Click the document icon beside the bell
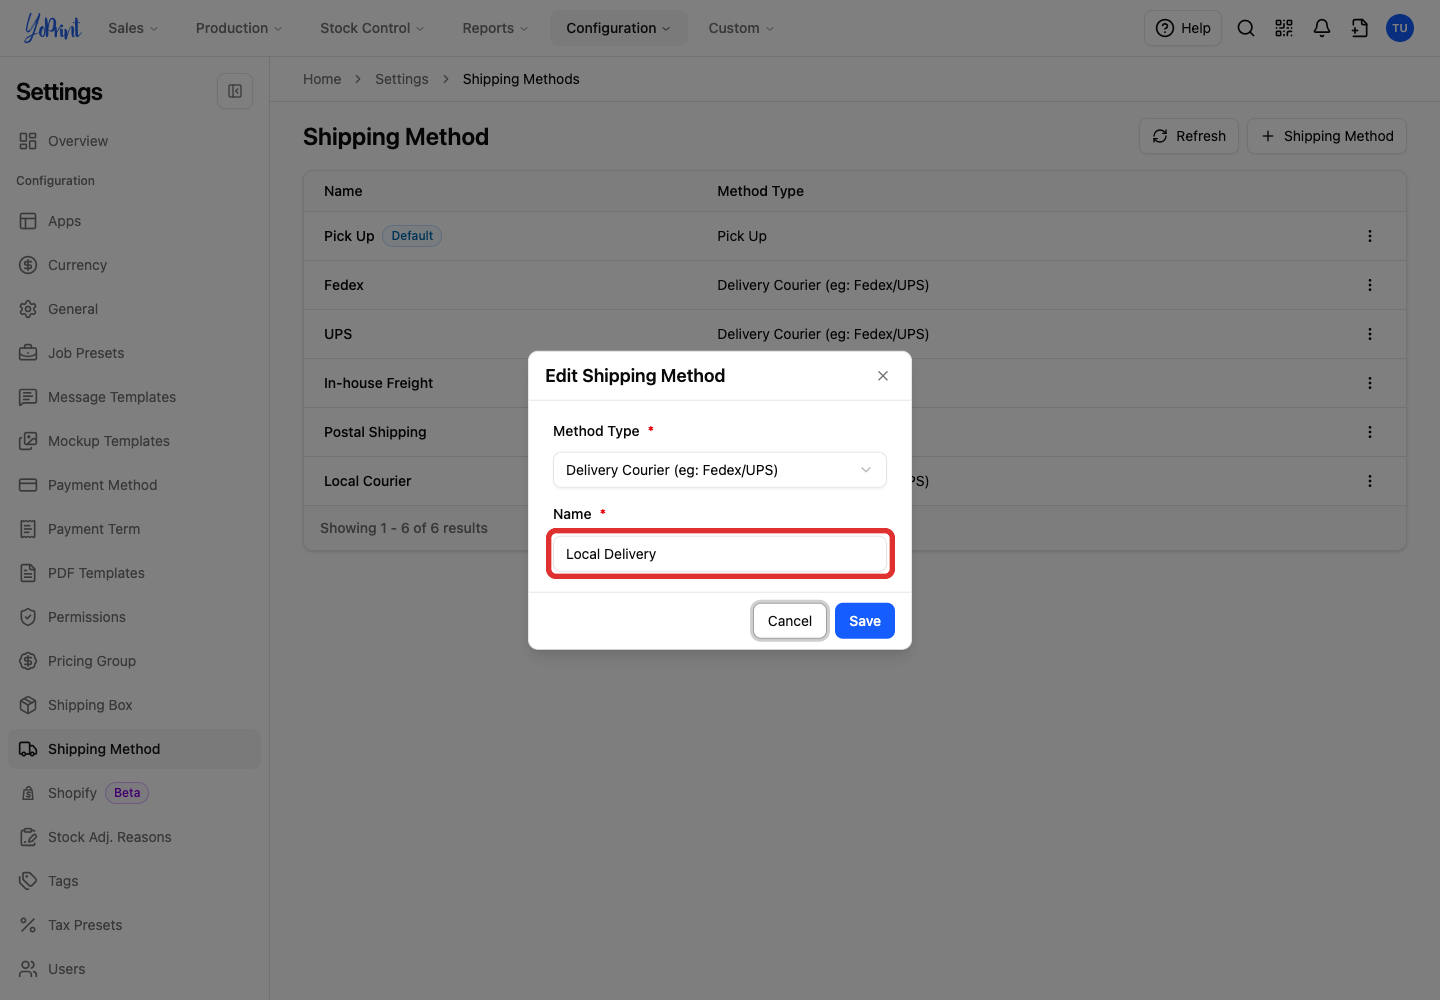The width and height of the screenshot is (1440, 1000). point(1360,28)
